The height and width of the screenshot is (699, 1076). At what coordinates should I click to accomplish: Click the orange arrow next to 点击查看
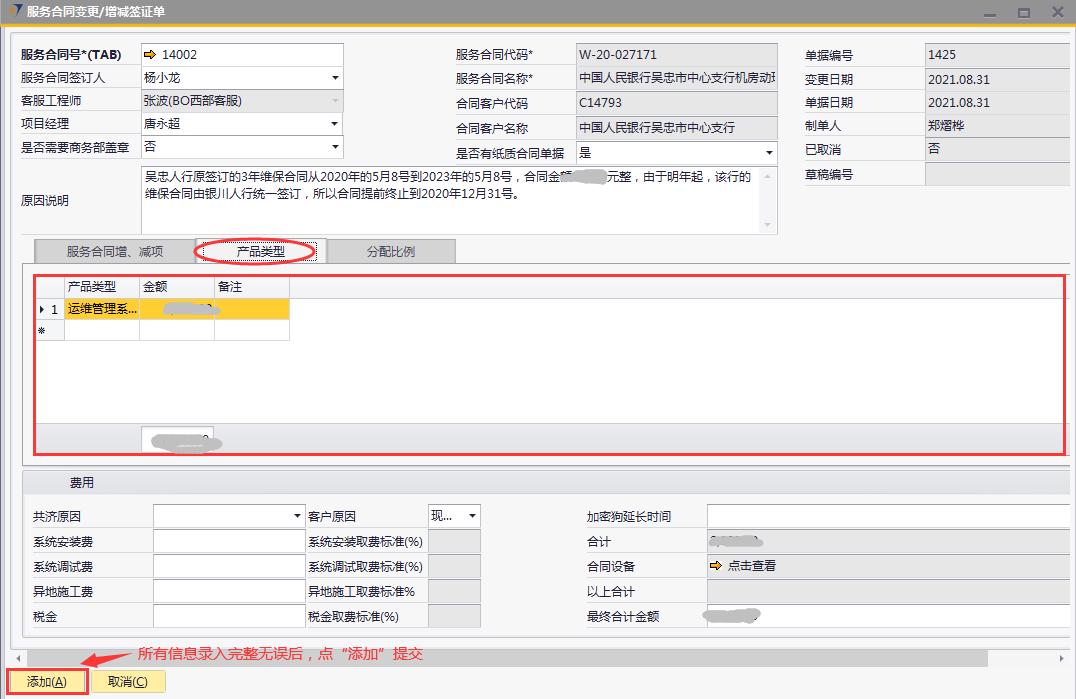[715, 566]
